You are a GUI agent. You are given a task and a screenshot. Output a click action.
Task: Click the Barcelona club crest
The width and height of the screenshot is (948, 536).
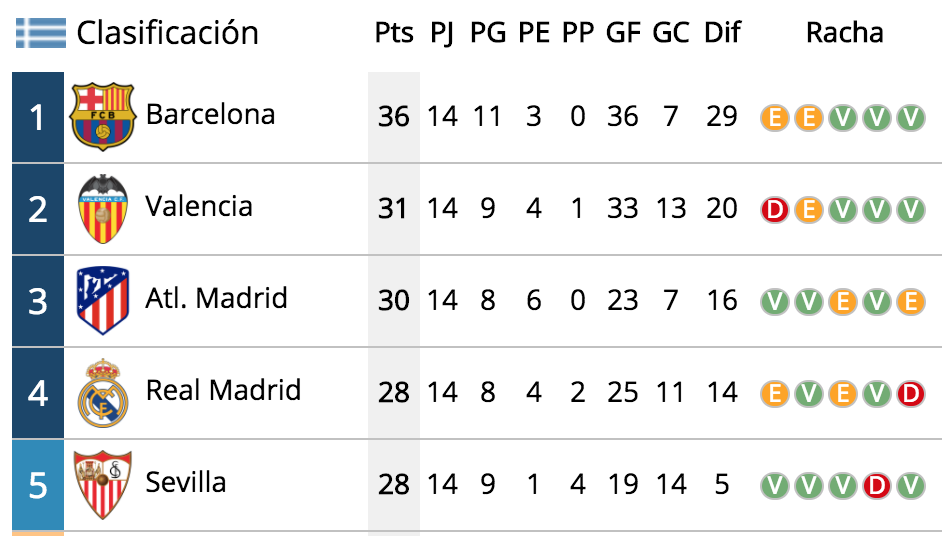102,117
